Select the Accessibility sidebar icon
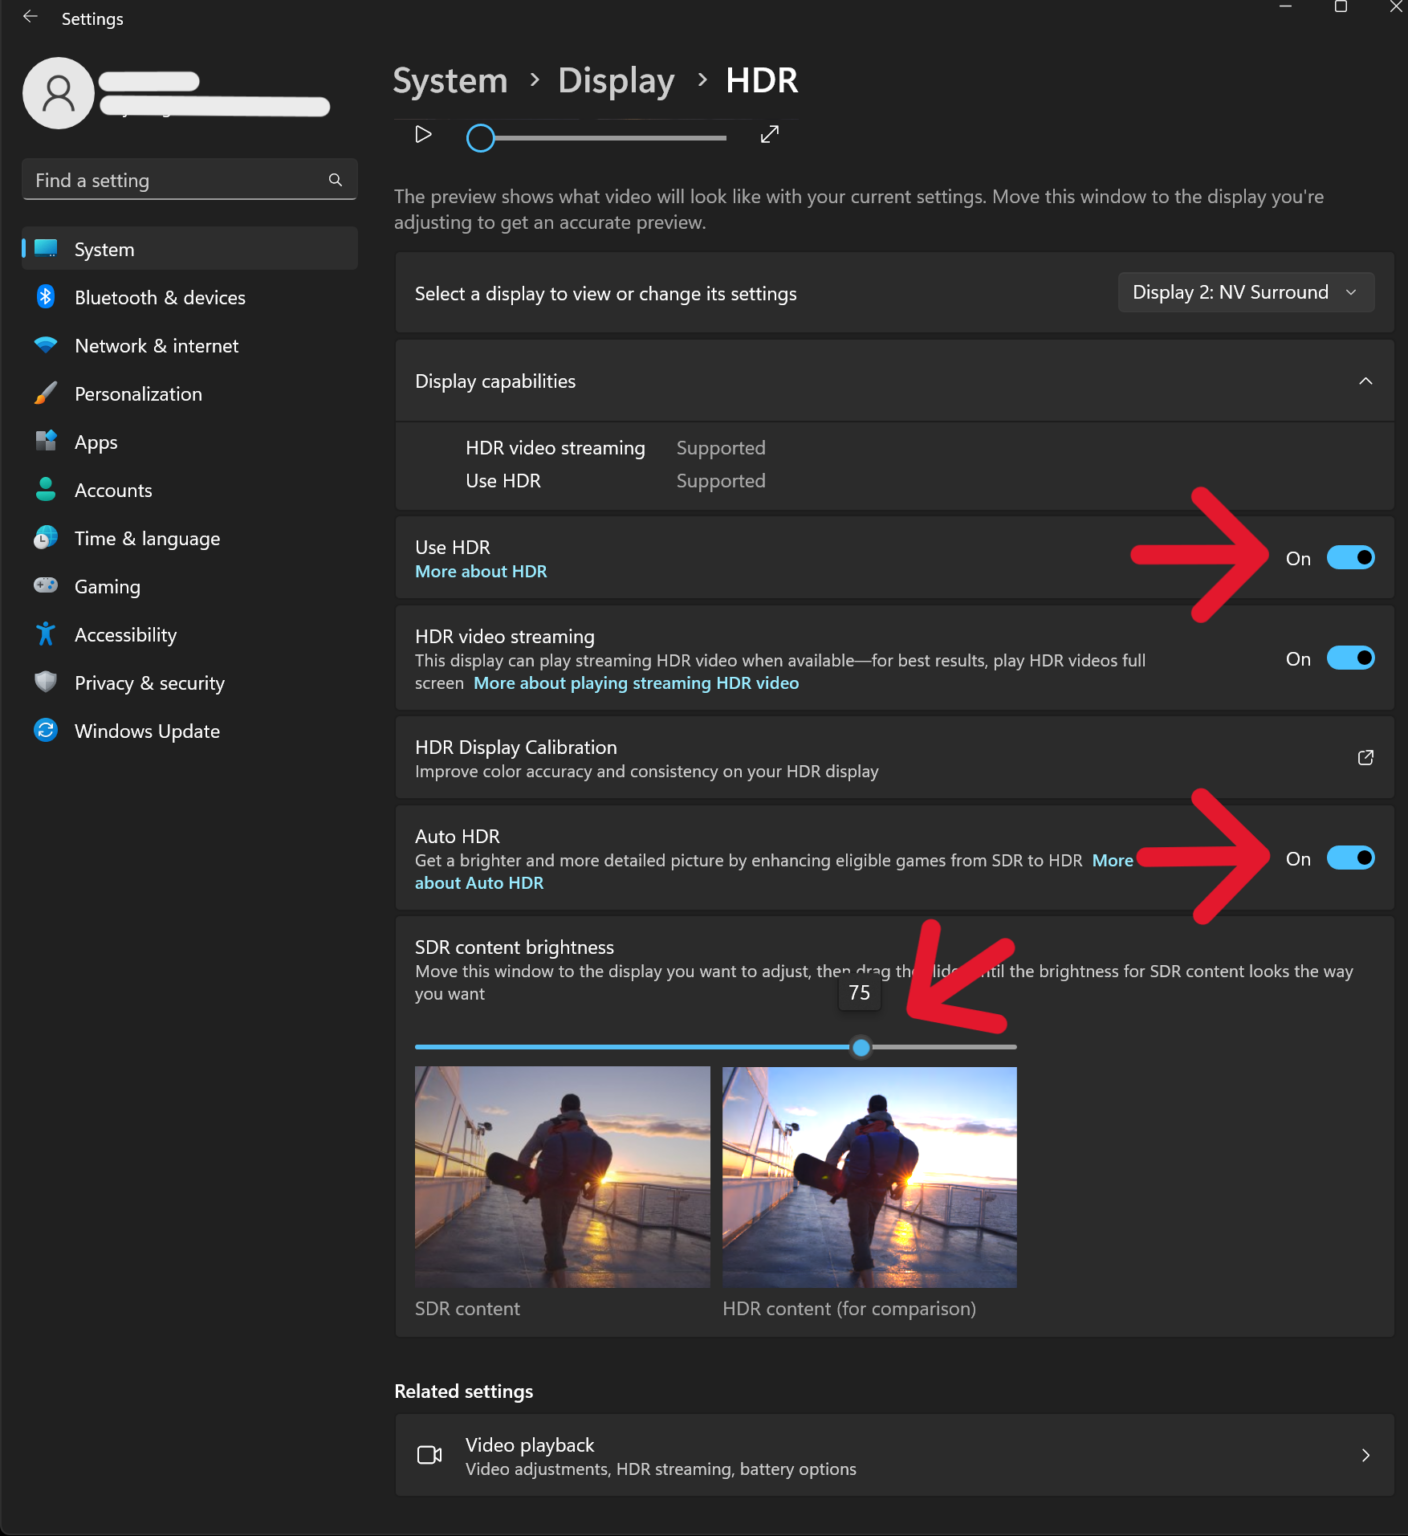This screenshot has width=1408, height=1536. (x=46, y=634)
